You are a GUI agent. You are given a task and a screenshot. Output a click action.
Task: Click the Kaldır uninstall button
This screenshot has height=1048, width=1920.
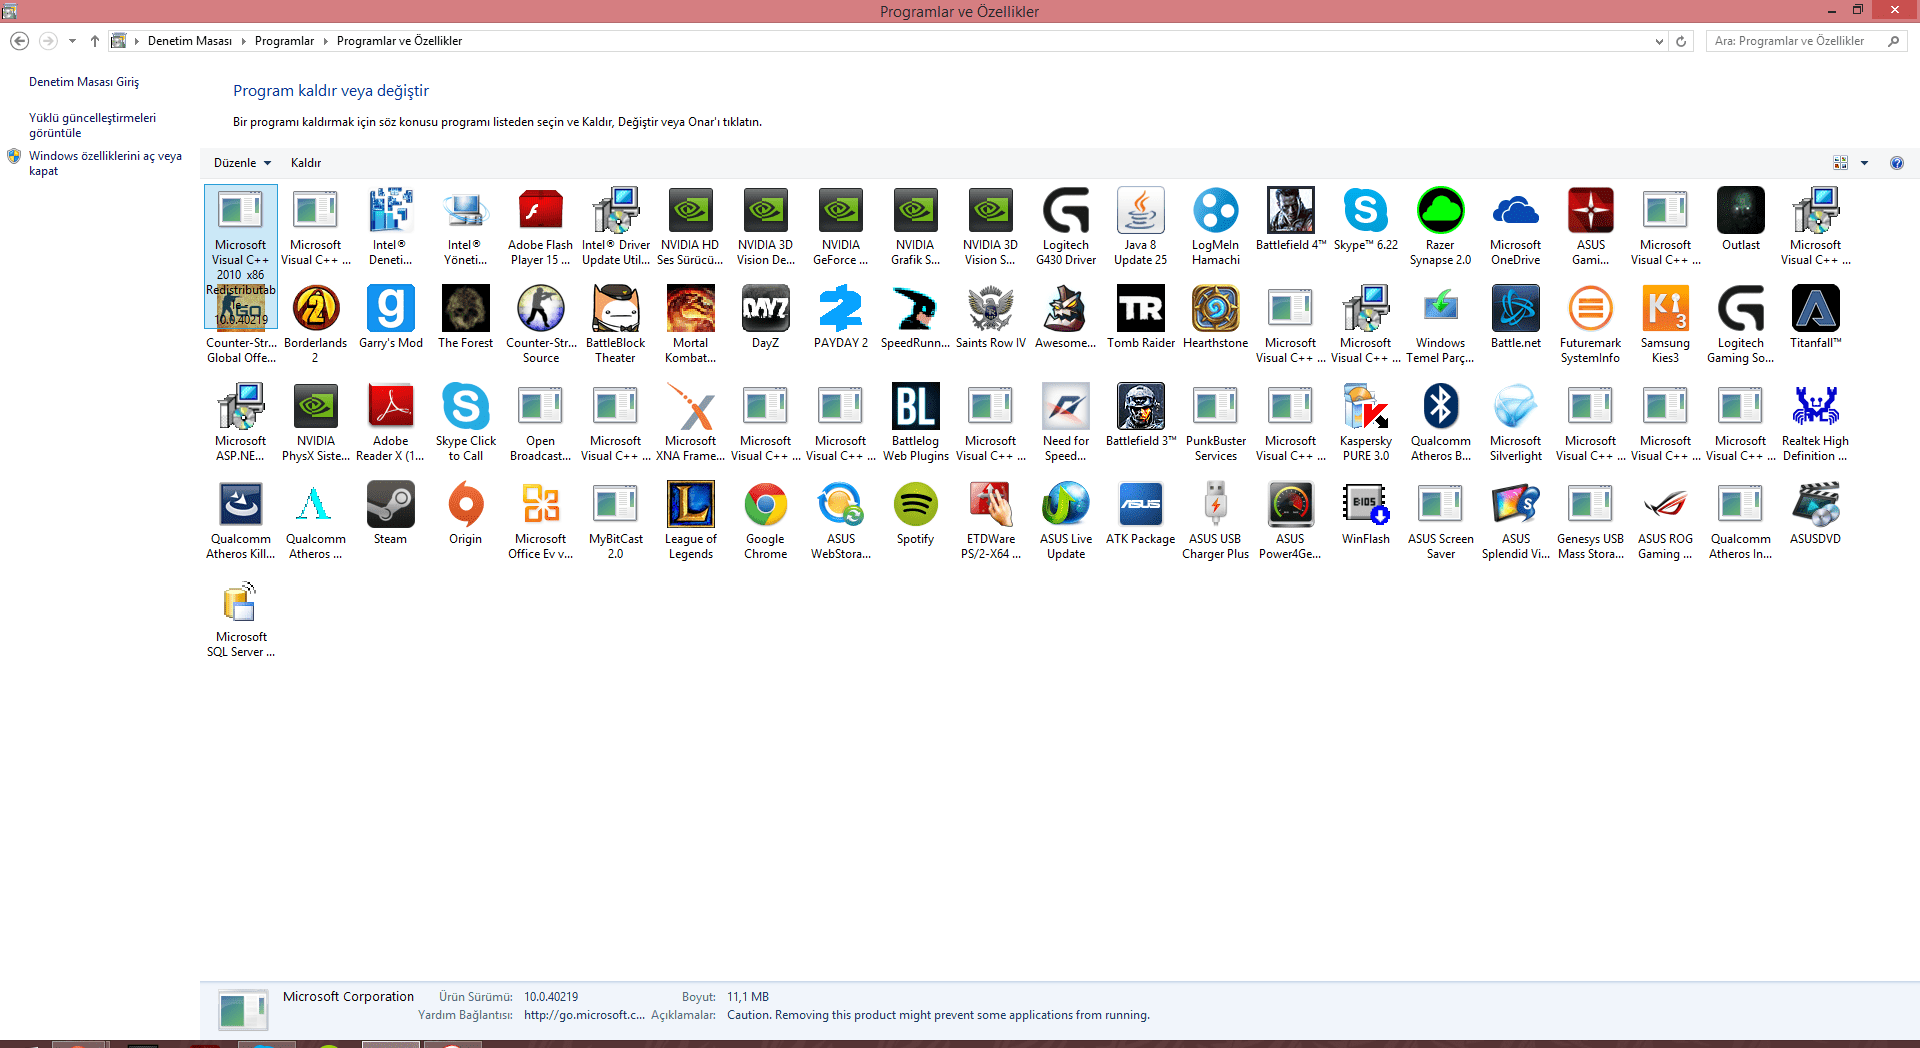(306, 163)
